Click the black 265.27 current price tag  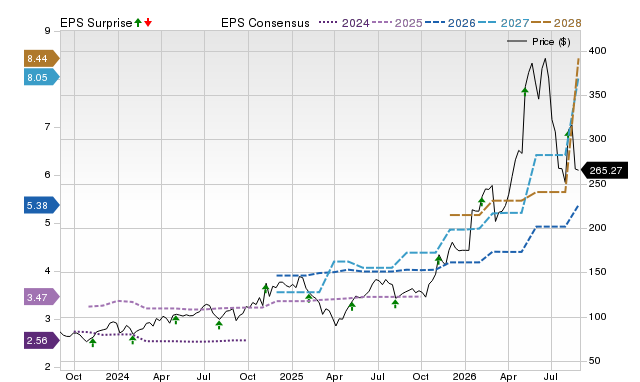(604, 171)
